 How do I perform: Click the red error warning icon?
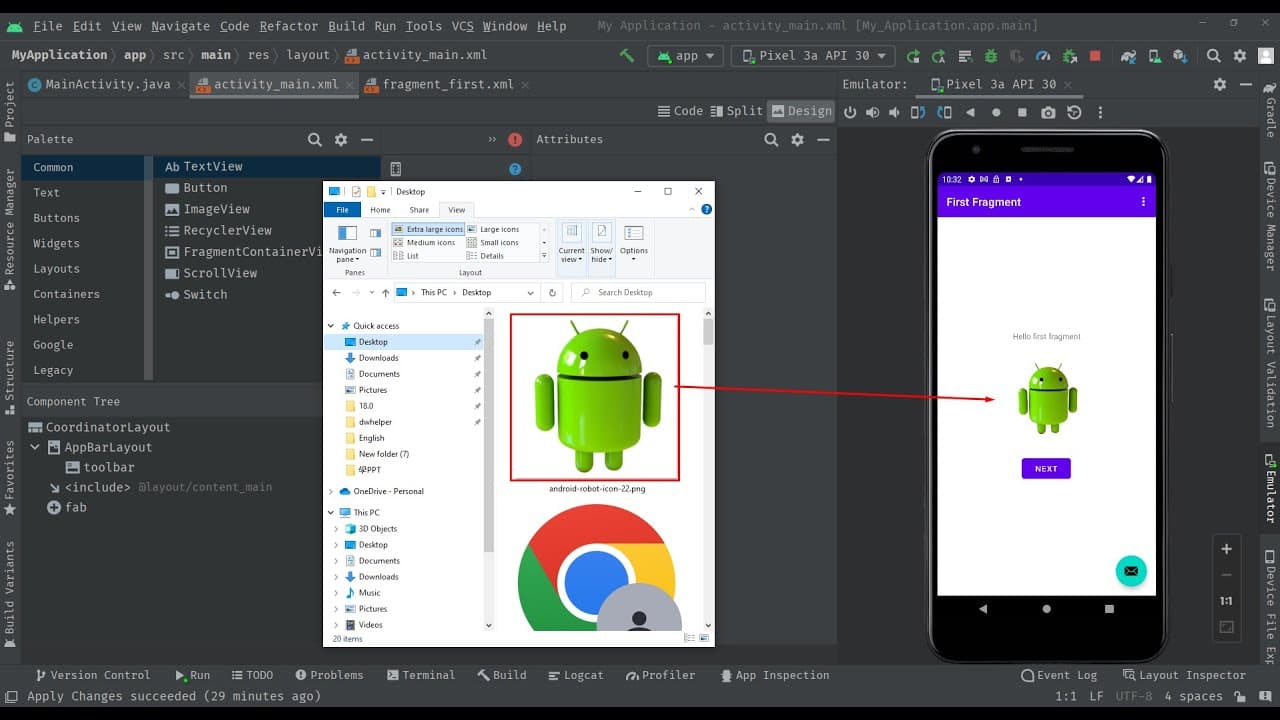(x=515, y=140)
